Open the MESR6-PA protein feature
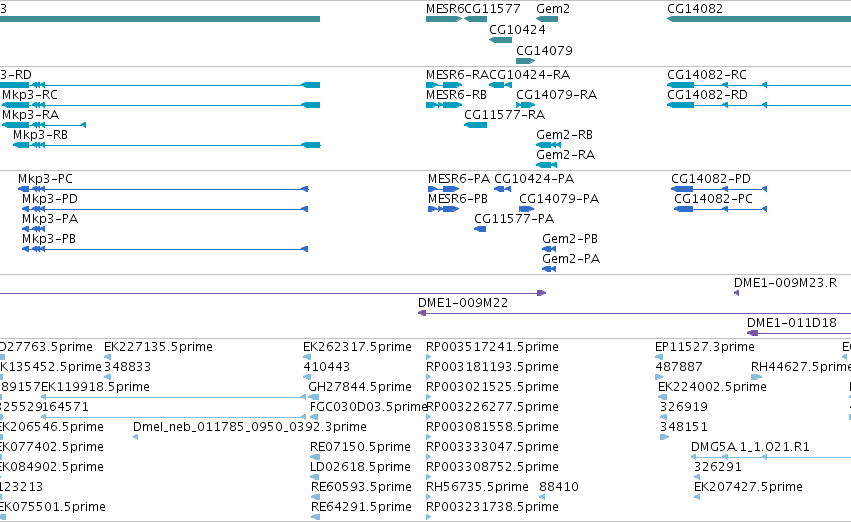This screenshot has height=522, width=851. [443, 189]
